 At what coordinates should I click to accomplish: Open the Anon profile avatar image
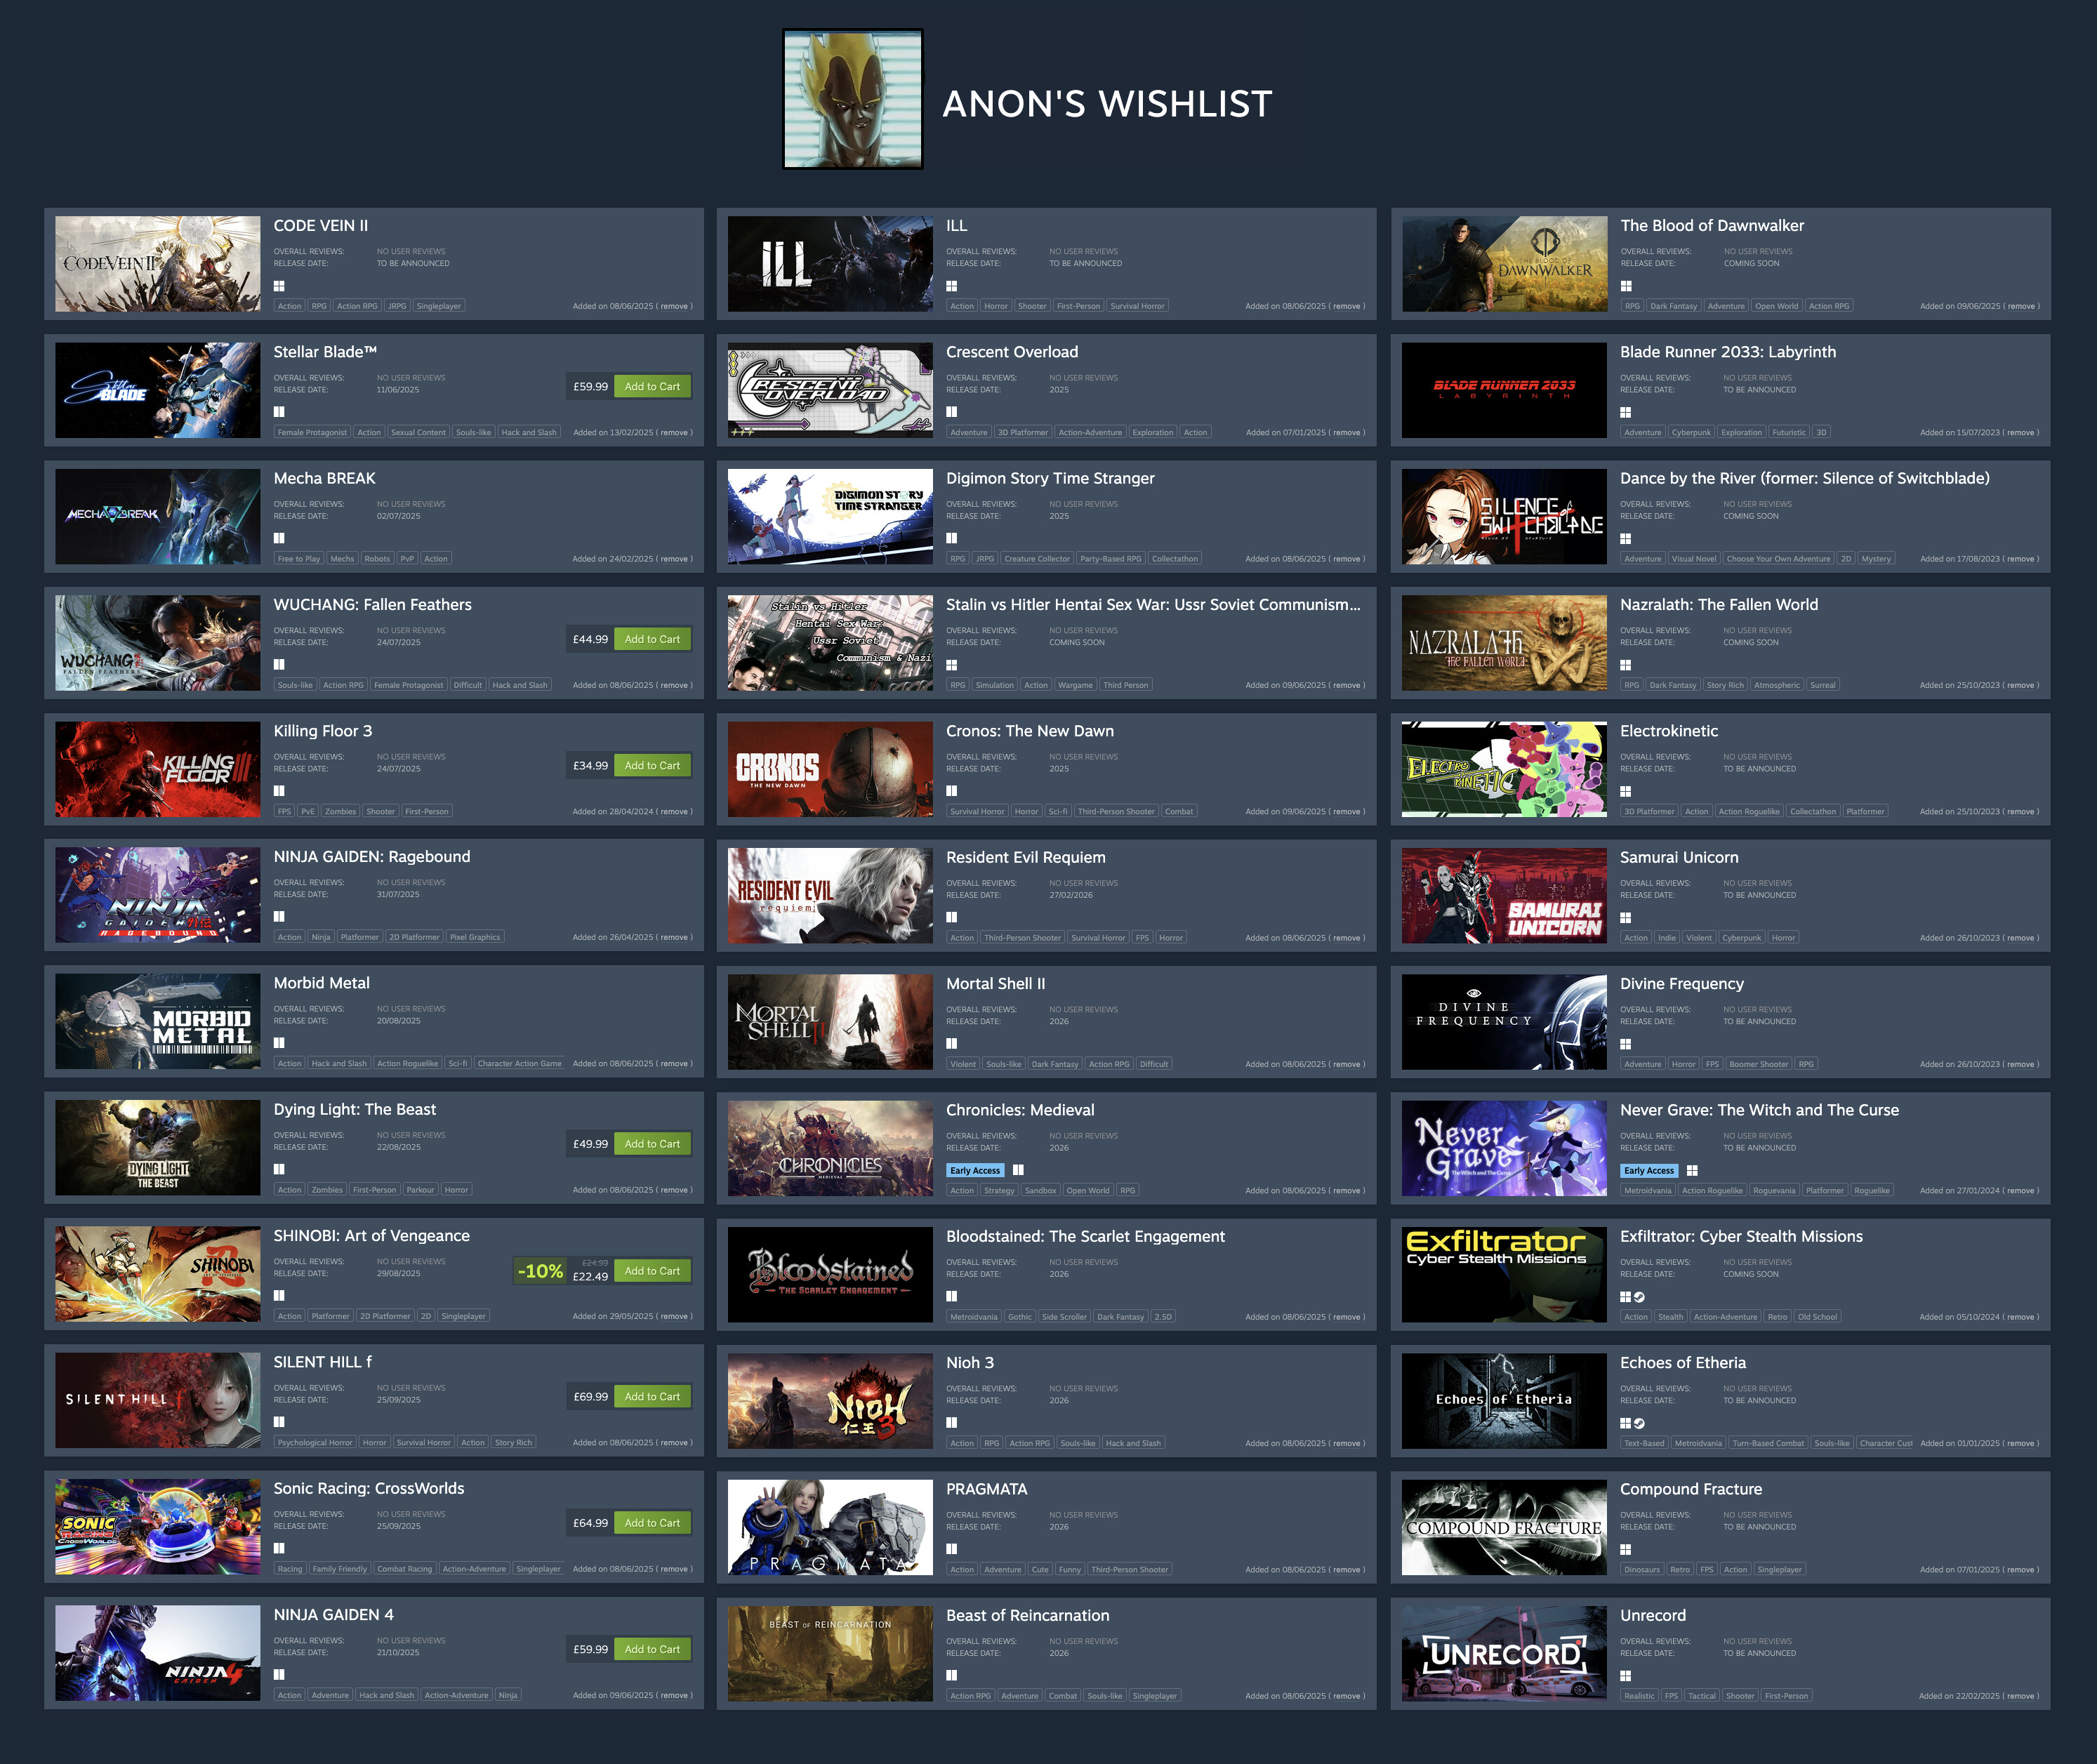pyautogui.click(x=852, y=99)
